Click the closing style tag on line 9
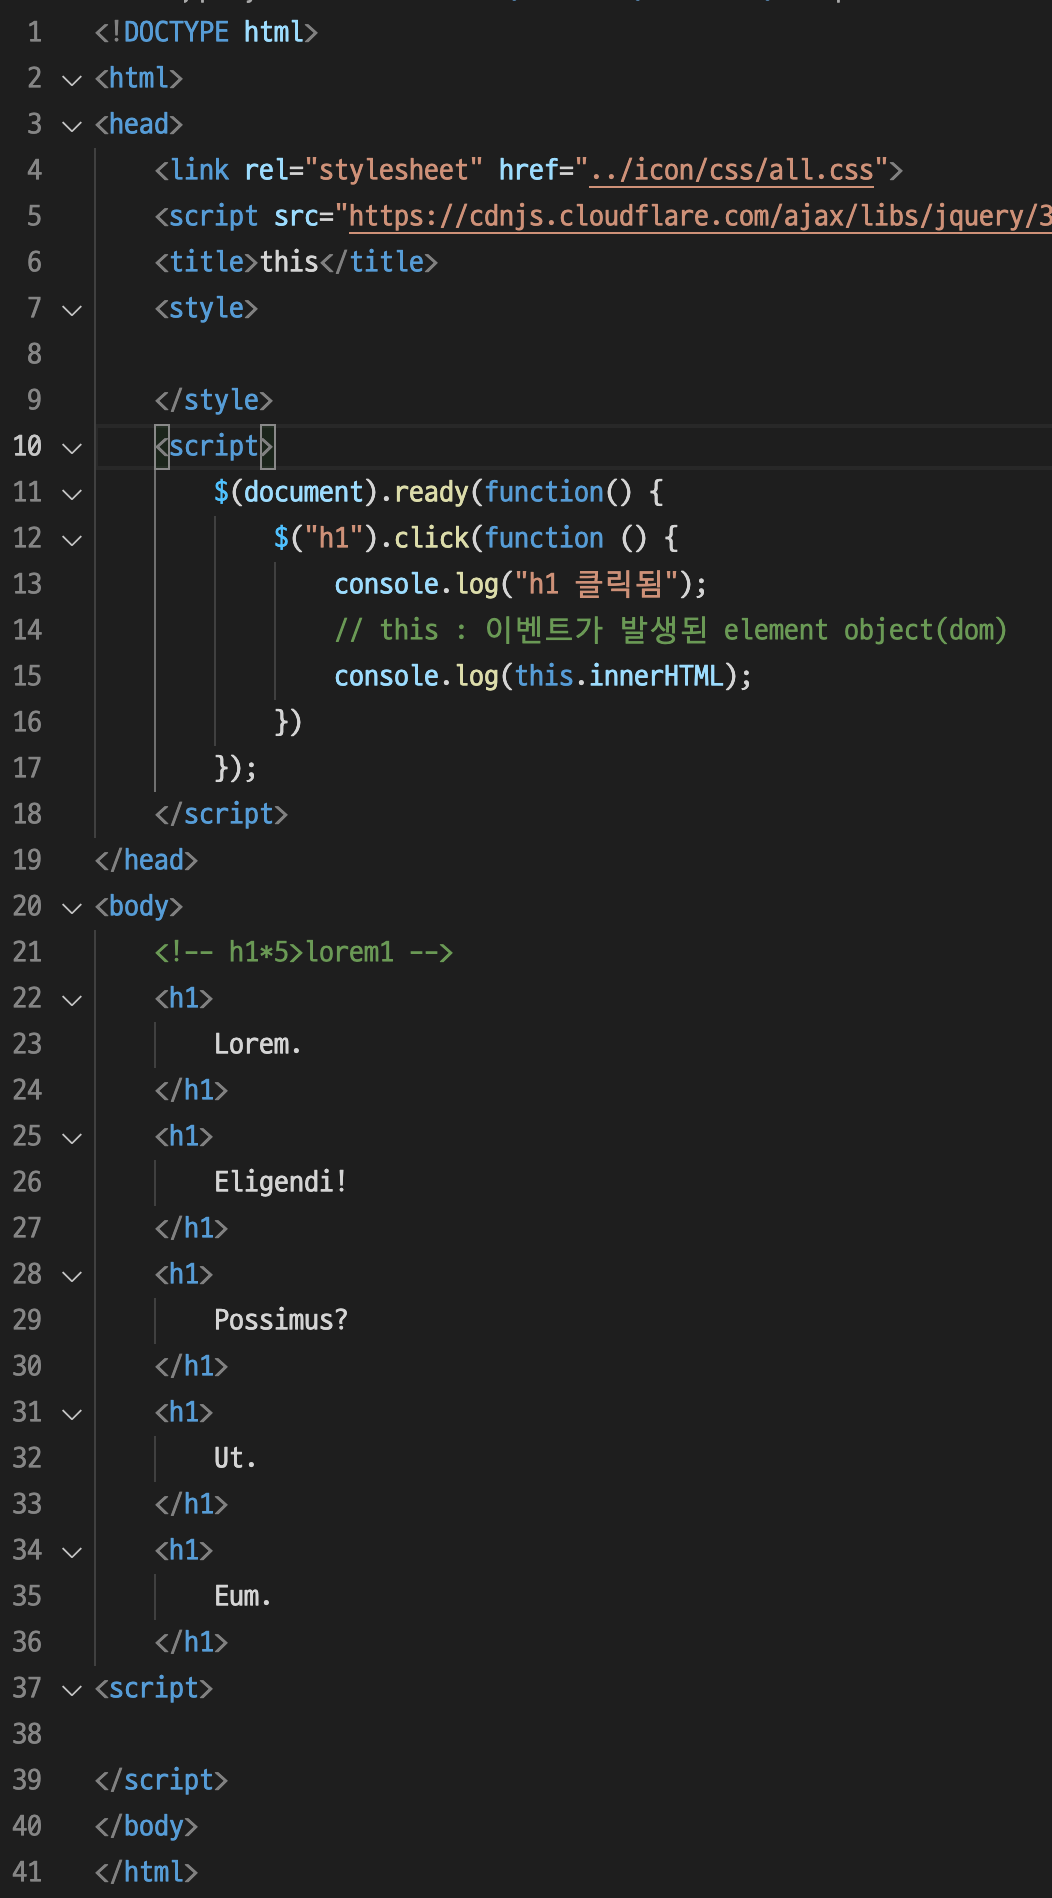Image resolution: width=1052 pixels, height=1898 pixels. click(x=214, y=400)
